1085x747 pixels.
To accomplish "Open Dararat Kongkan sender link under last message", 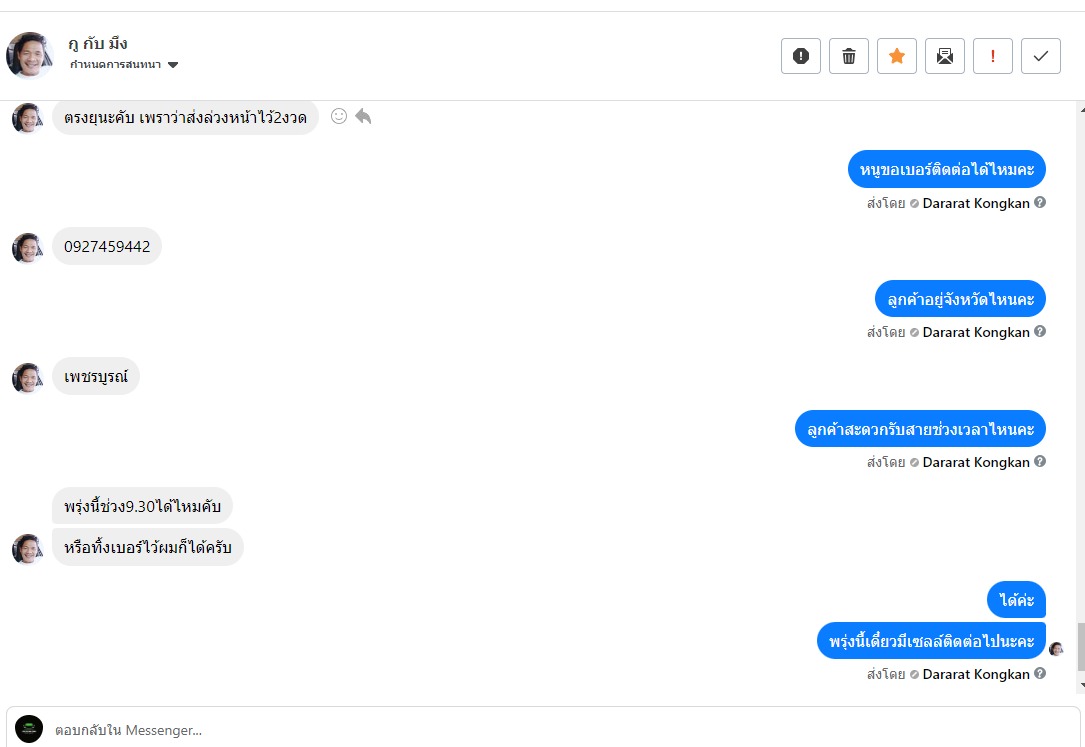I will pyautogui.click(x=975, y=674).
